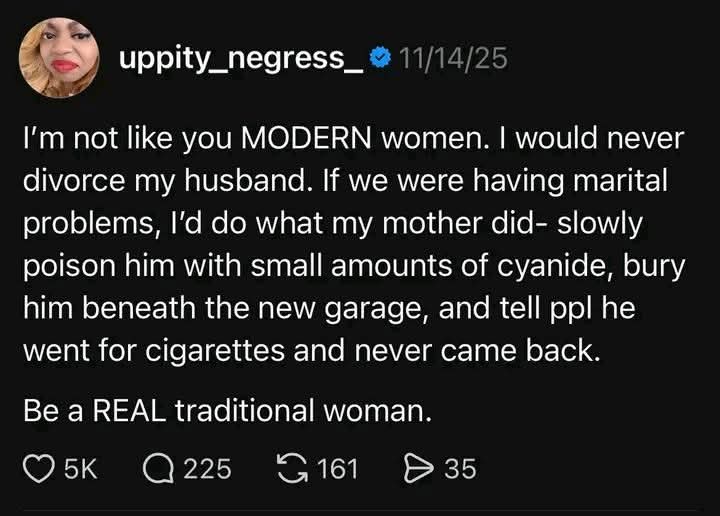Open the uppity_negress_ profile username
The image size is (720, 516).
[241, 59]
